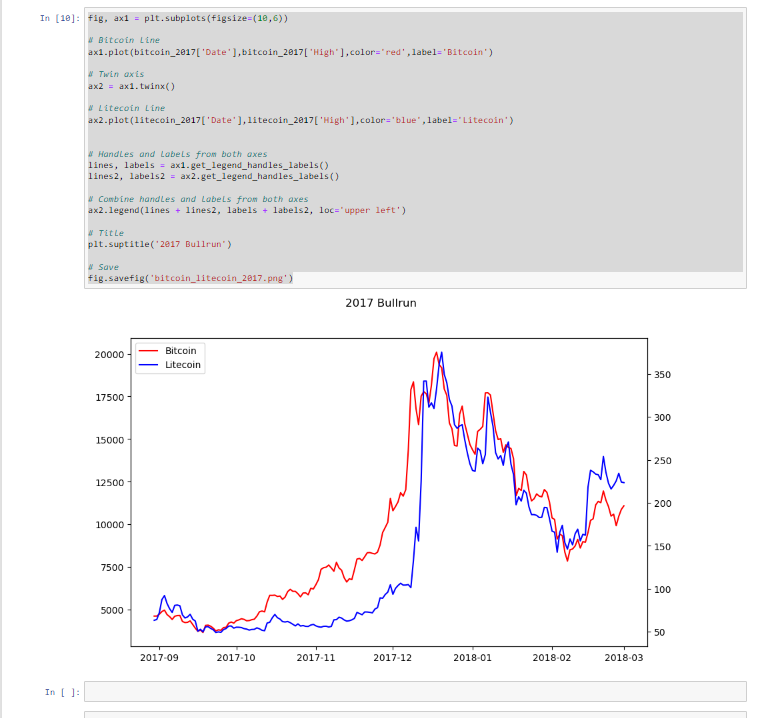This screenshot has width=762, height=718.
Task: Click the 17500 left axis label
Action: point(109,397)
